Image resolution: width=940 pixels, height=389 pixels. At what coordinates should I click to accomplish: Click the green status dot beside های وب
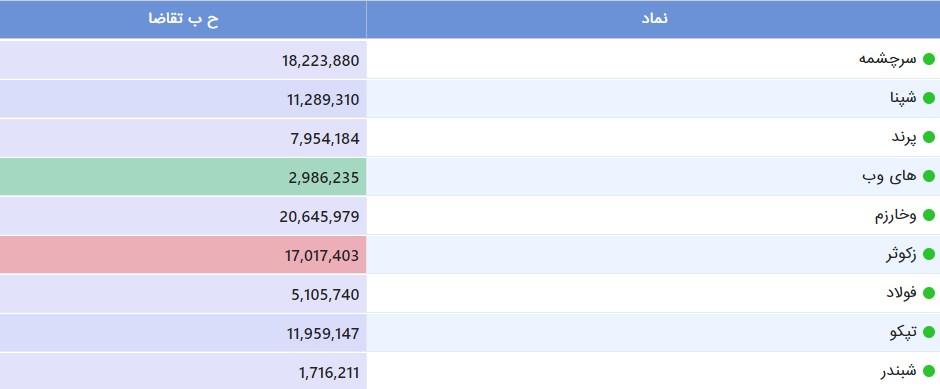[929, 176]
